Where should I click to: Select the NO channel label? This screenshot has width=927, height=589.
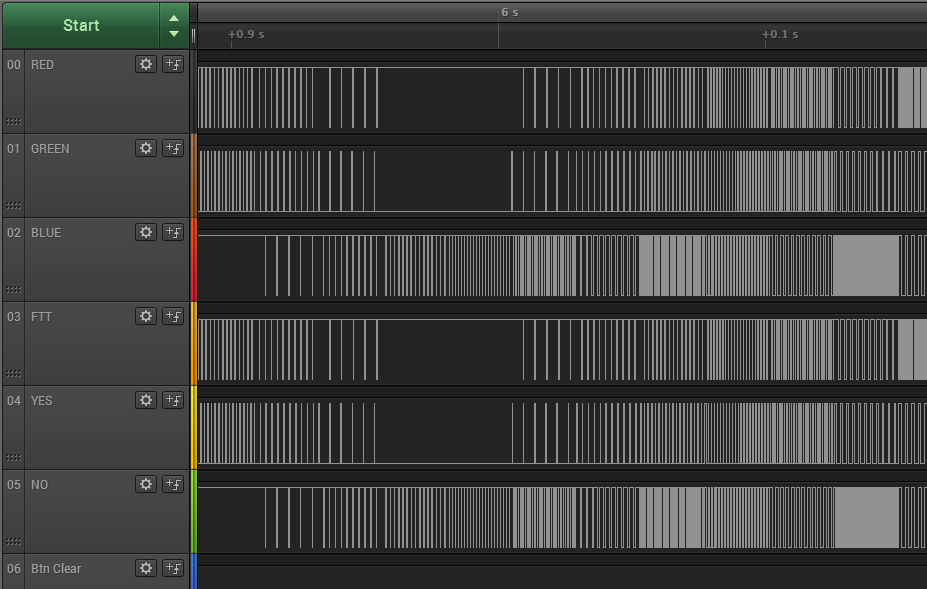click(40, 484)
